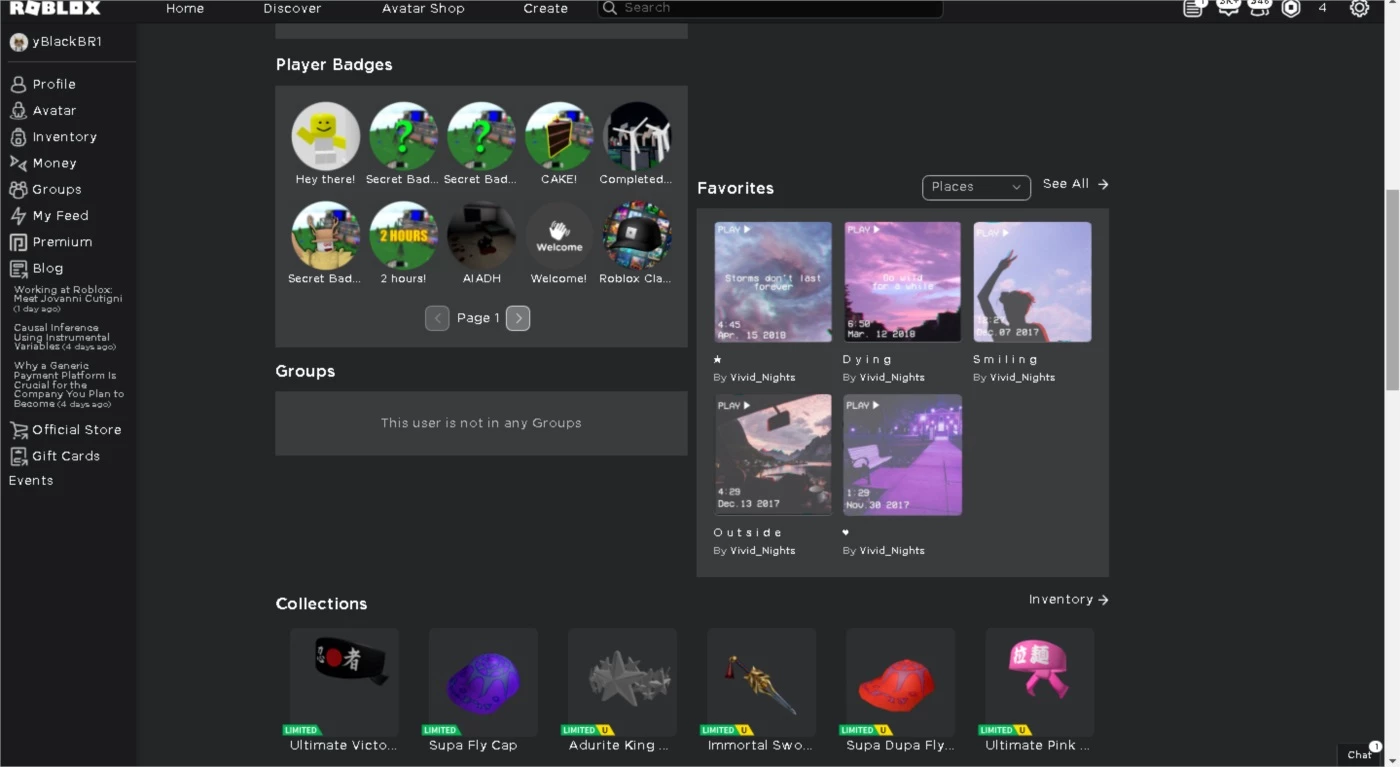Open the My Feed sidebar icon

click(18, 216)
